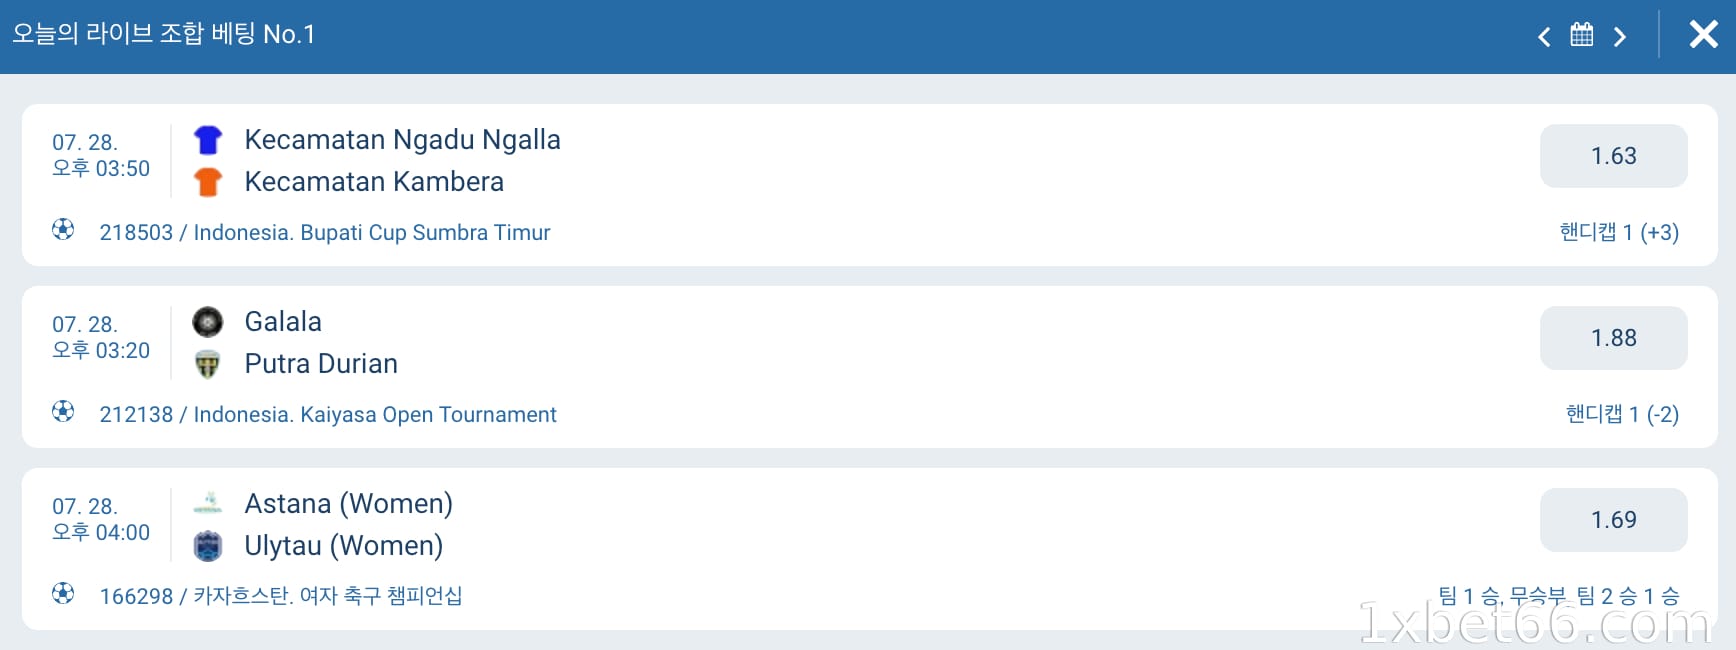
Task: Open Indonesia Kaiyasa Open Tournament league link
Action: (x=328, y=415)
